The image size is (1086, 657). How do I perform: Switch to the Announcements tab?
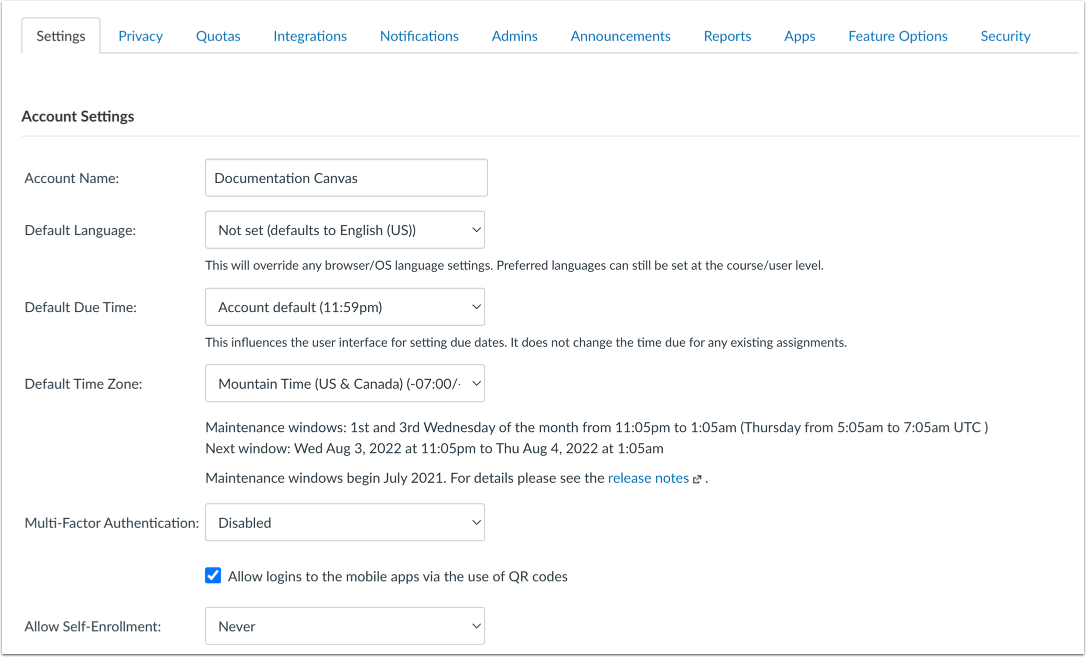point(621,36)
